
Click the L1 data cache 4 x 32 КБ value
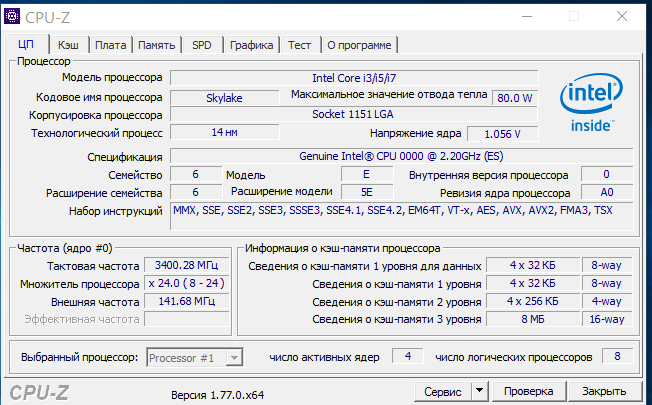[x=533, y=265]
